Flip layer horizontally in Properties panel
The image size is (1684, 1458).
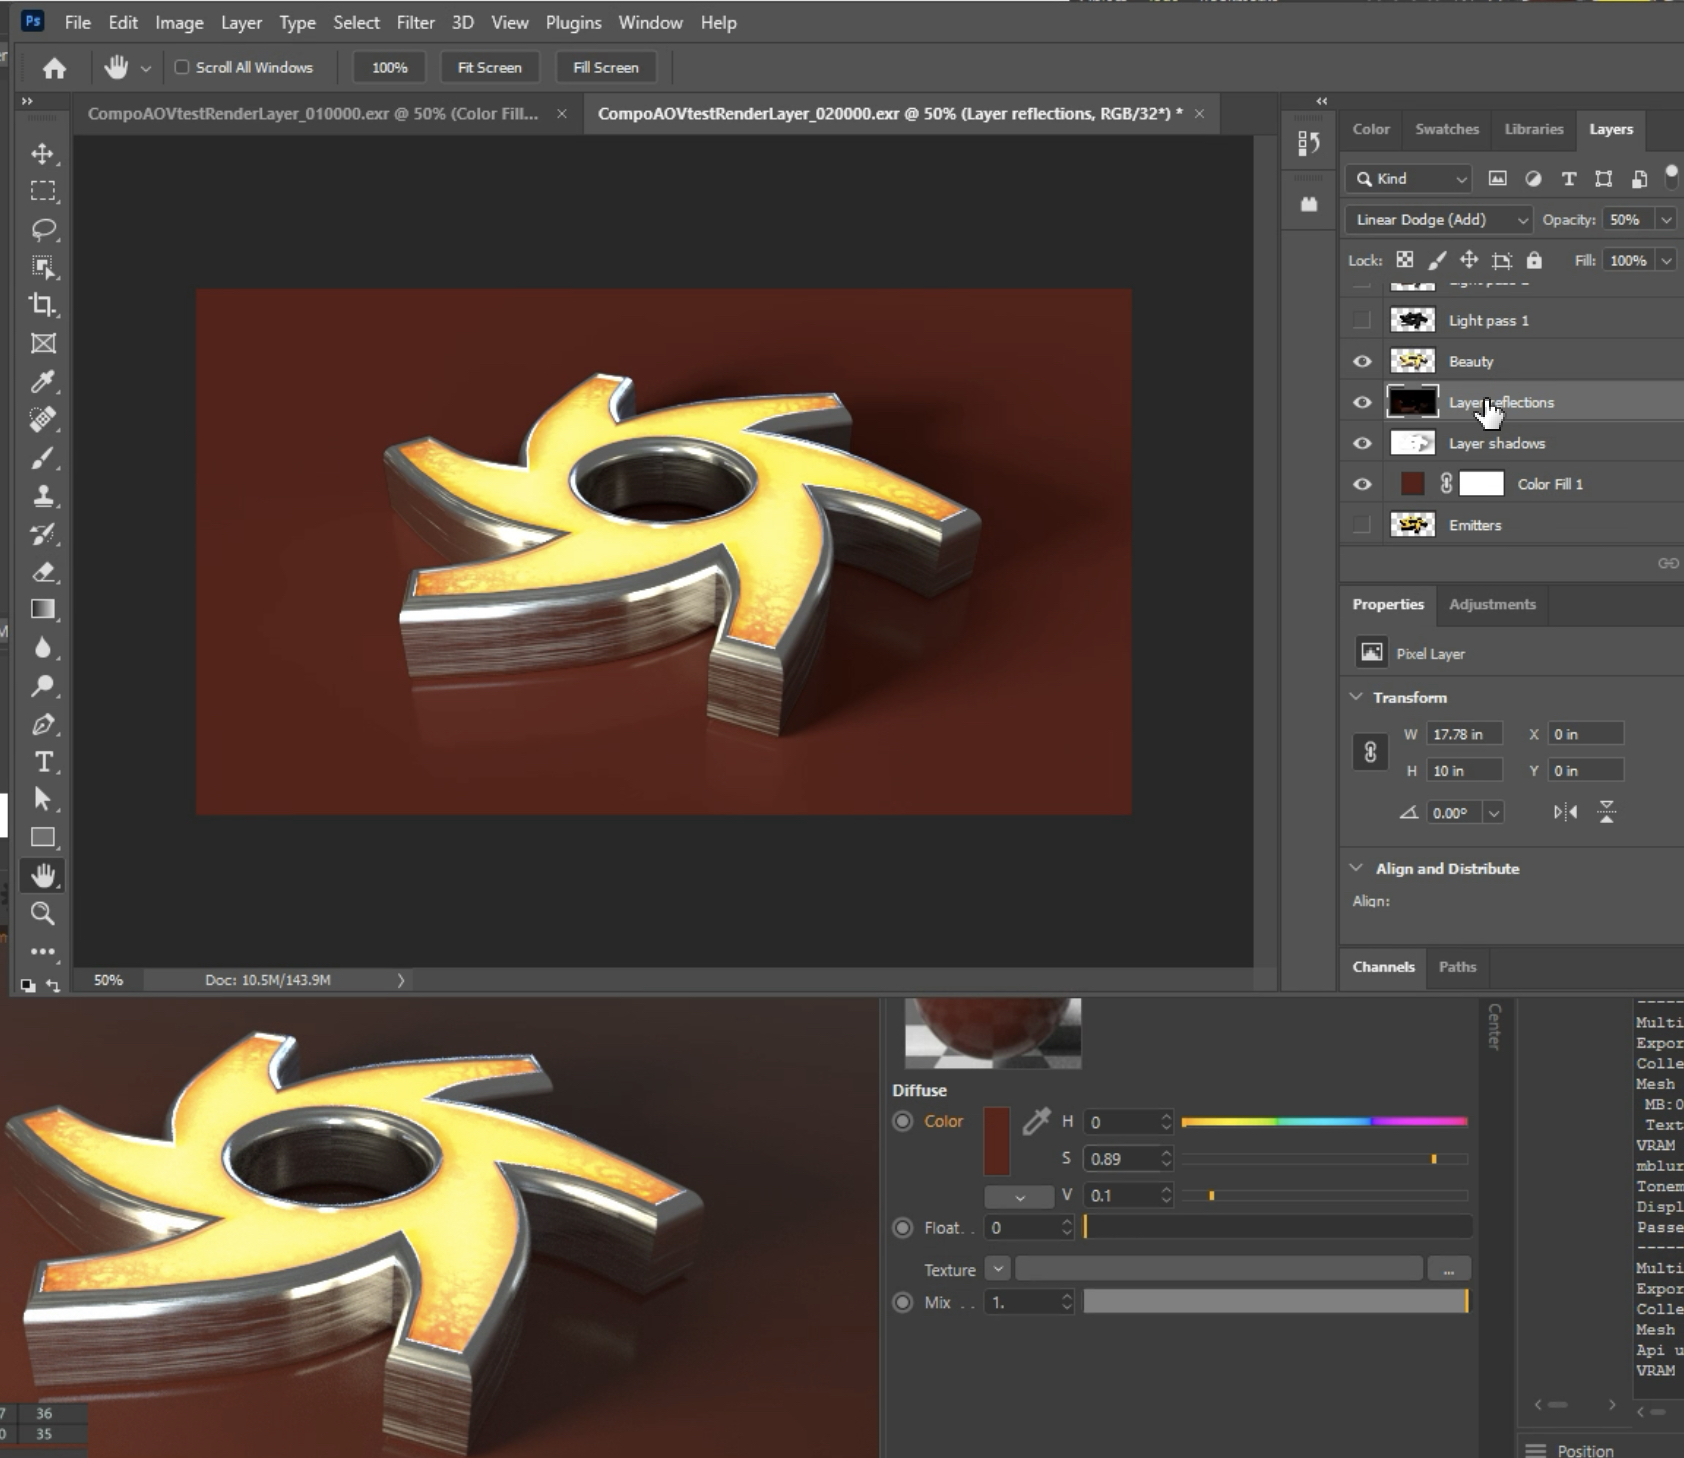point(1565,812)
